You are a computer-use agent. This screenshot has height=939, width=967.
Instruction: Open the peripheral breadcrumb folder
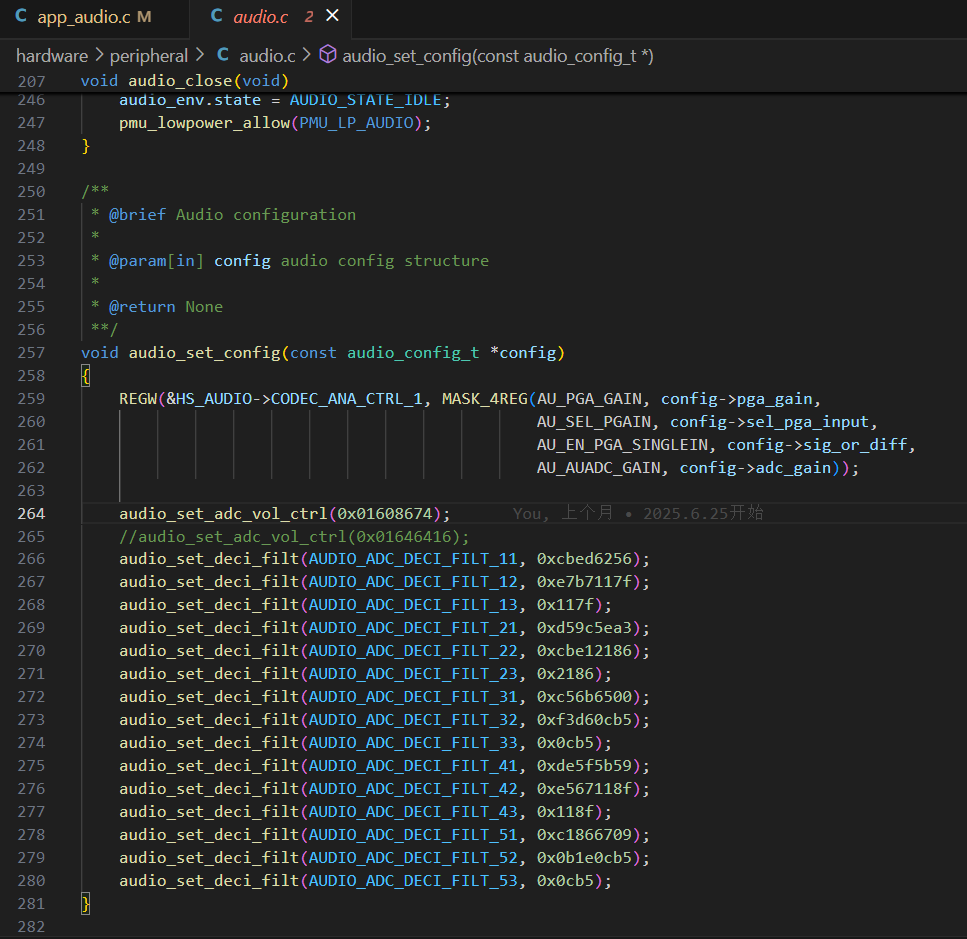click(149, 56)
